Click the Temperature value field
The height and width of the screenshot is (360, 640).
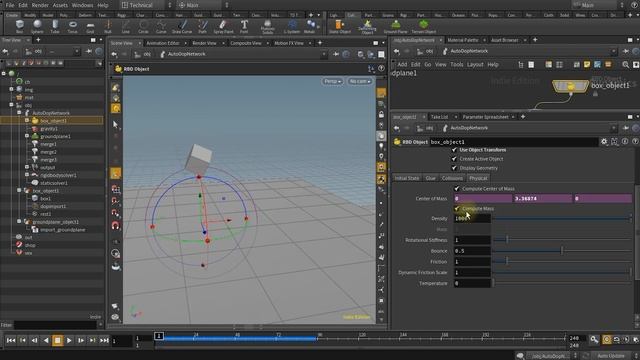point(472,283)
